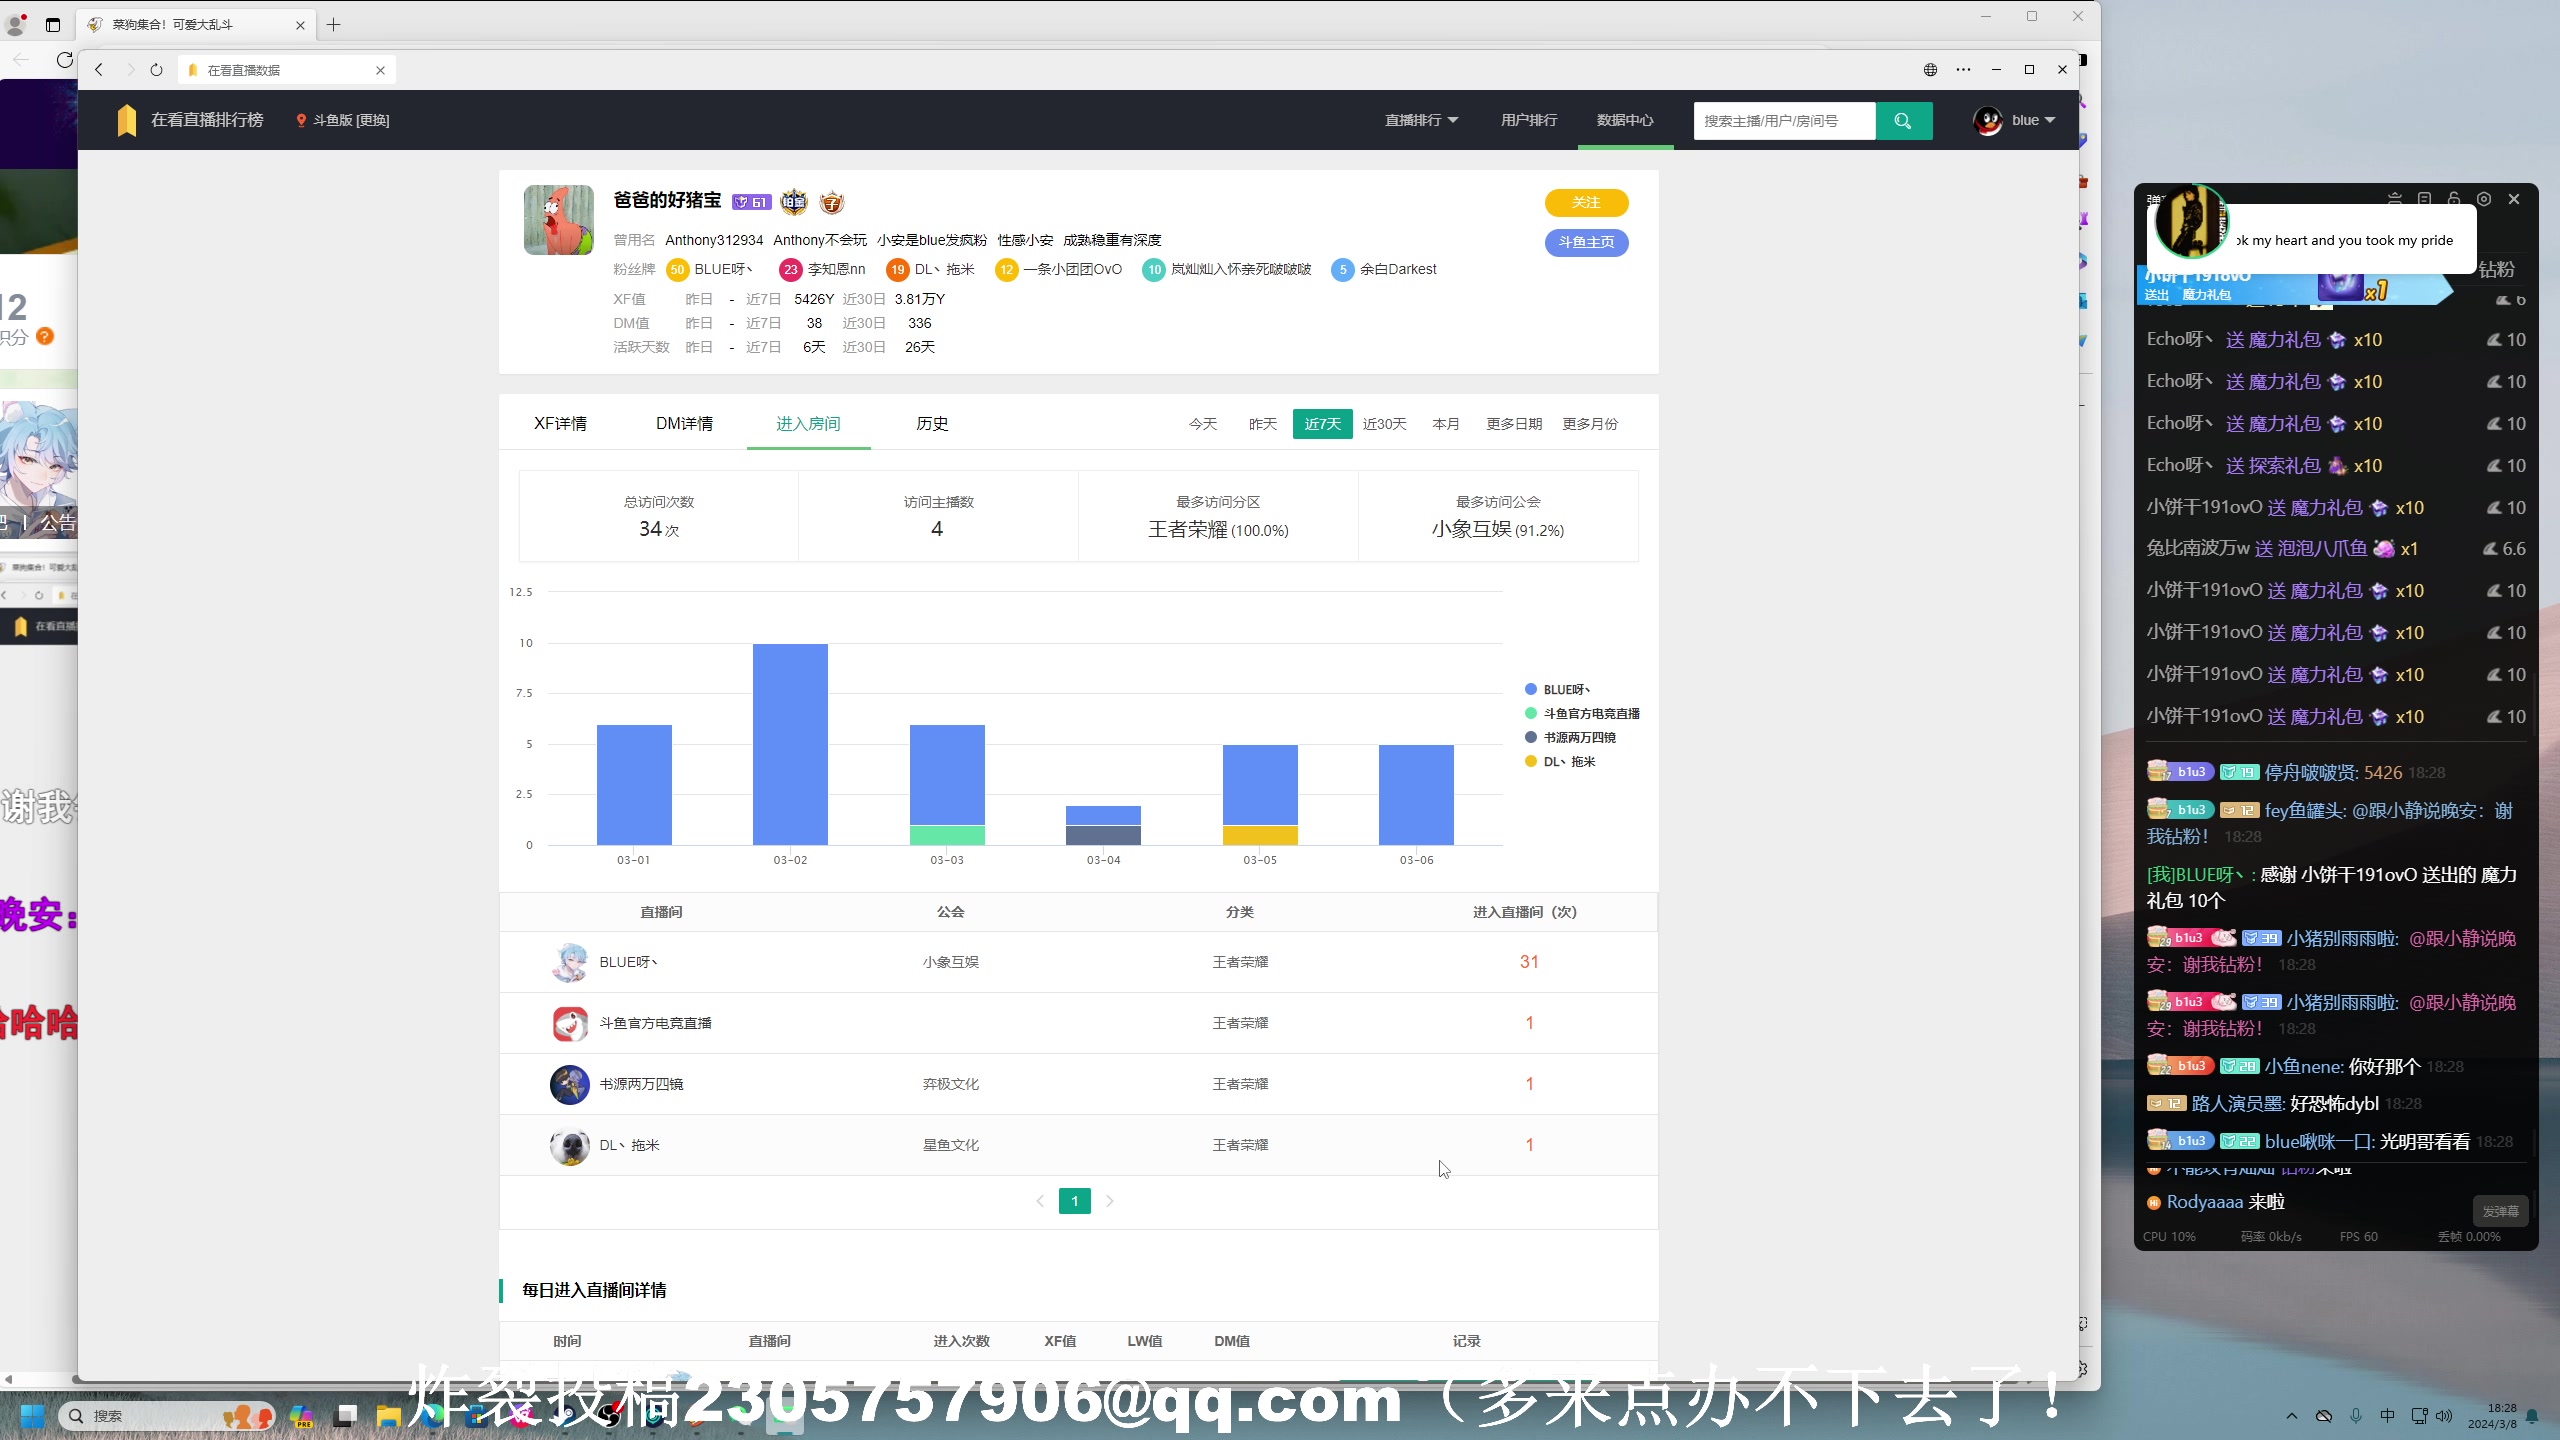Screen dimensions: 2560x1440
Task: Click the lock icon in danmaku panel
Action: click(2453, 199)
